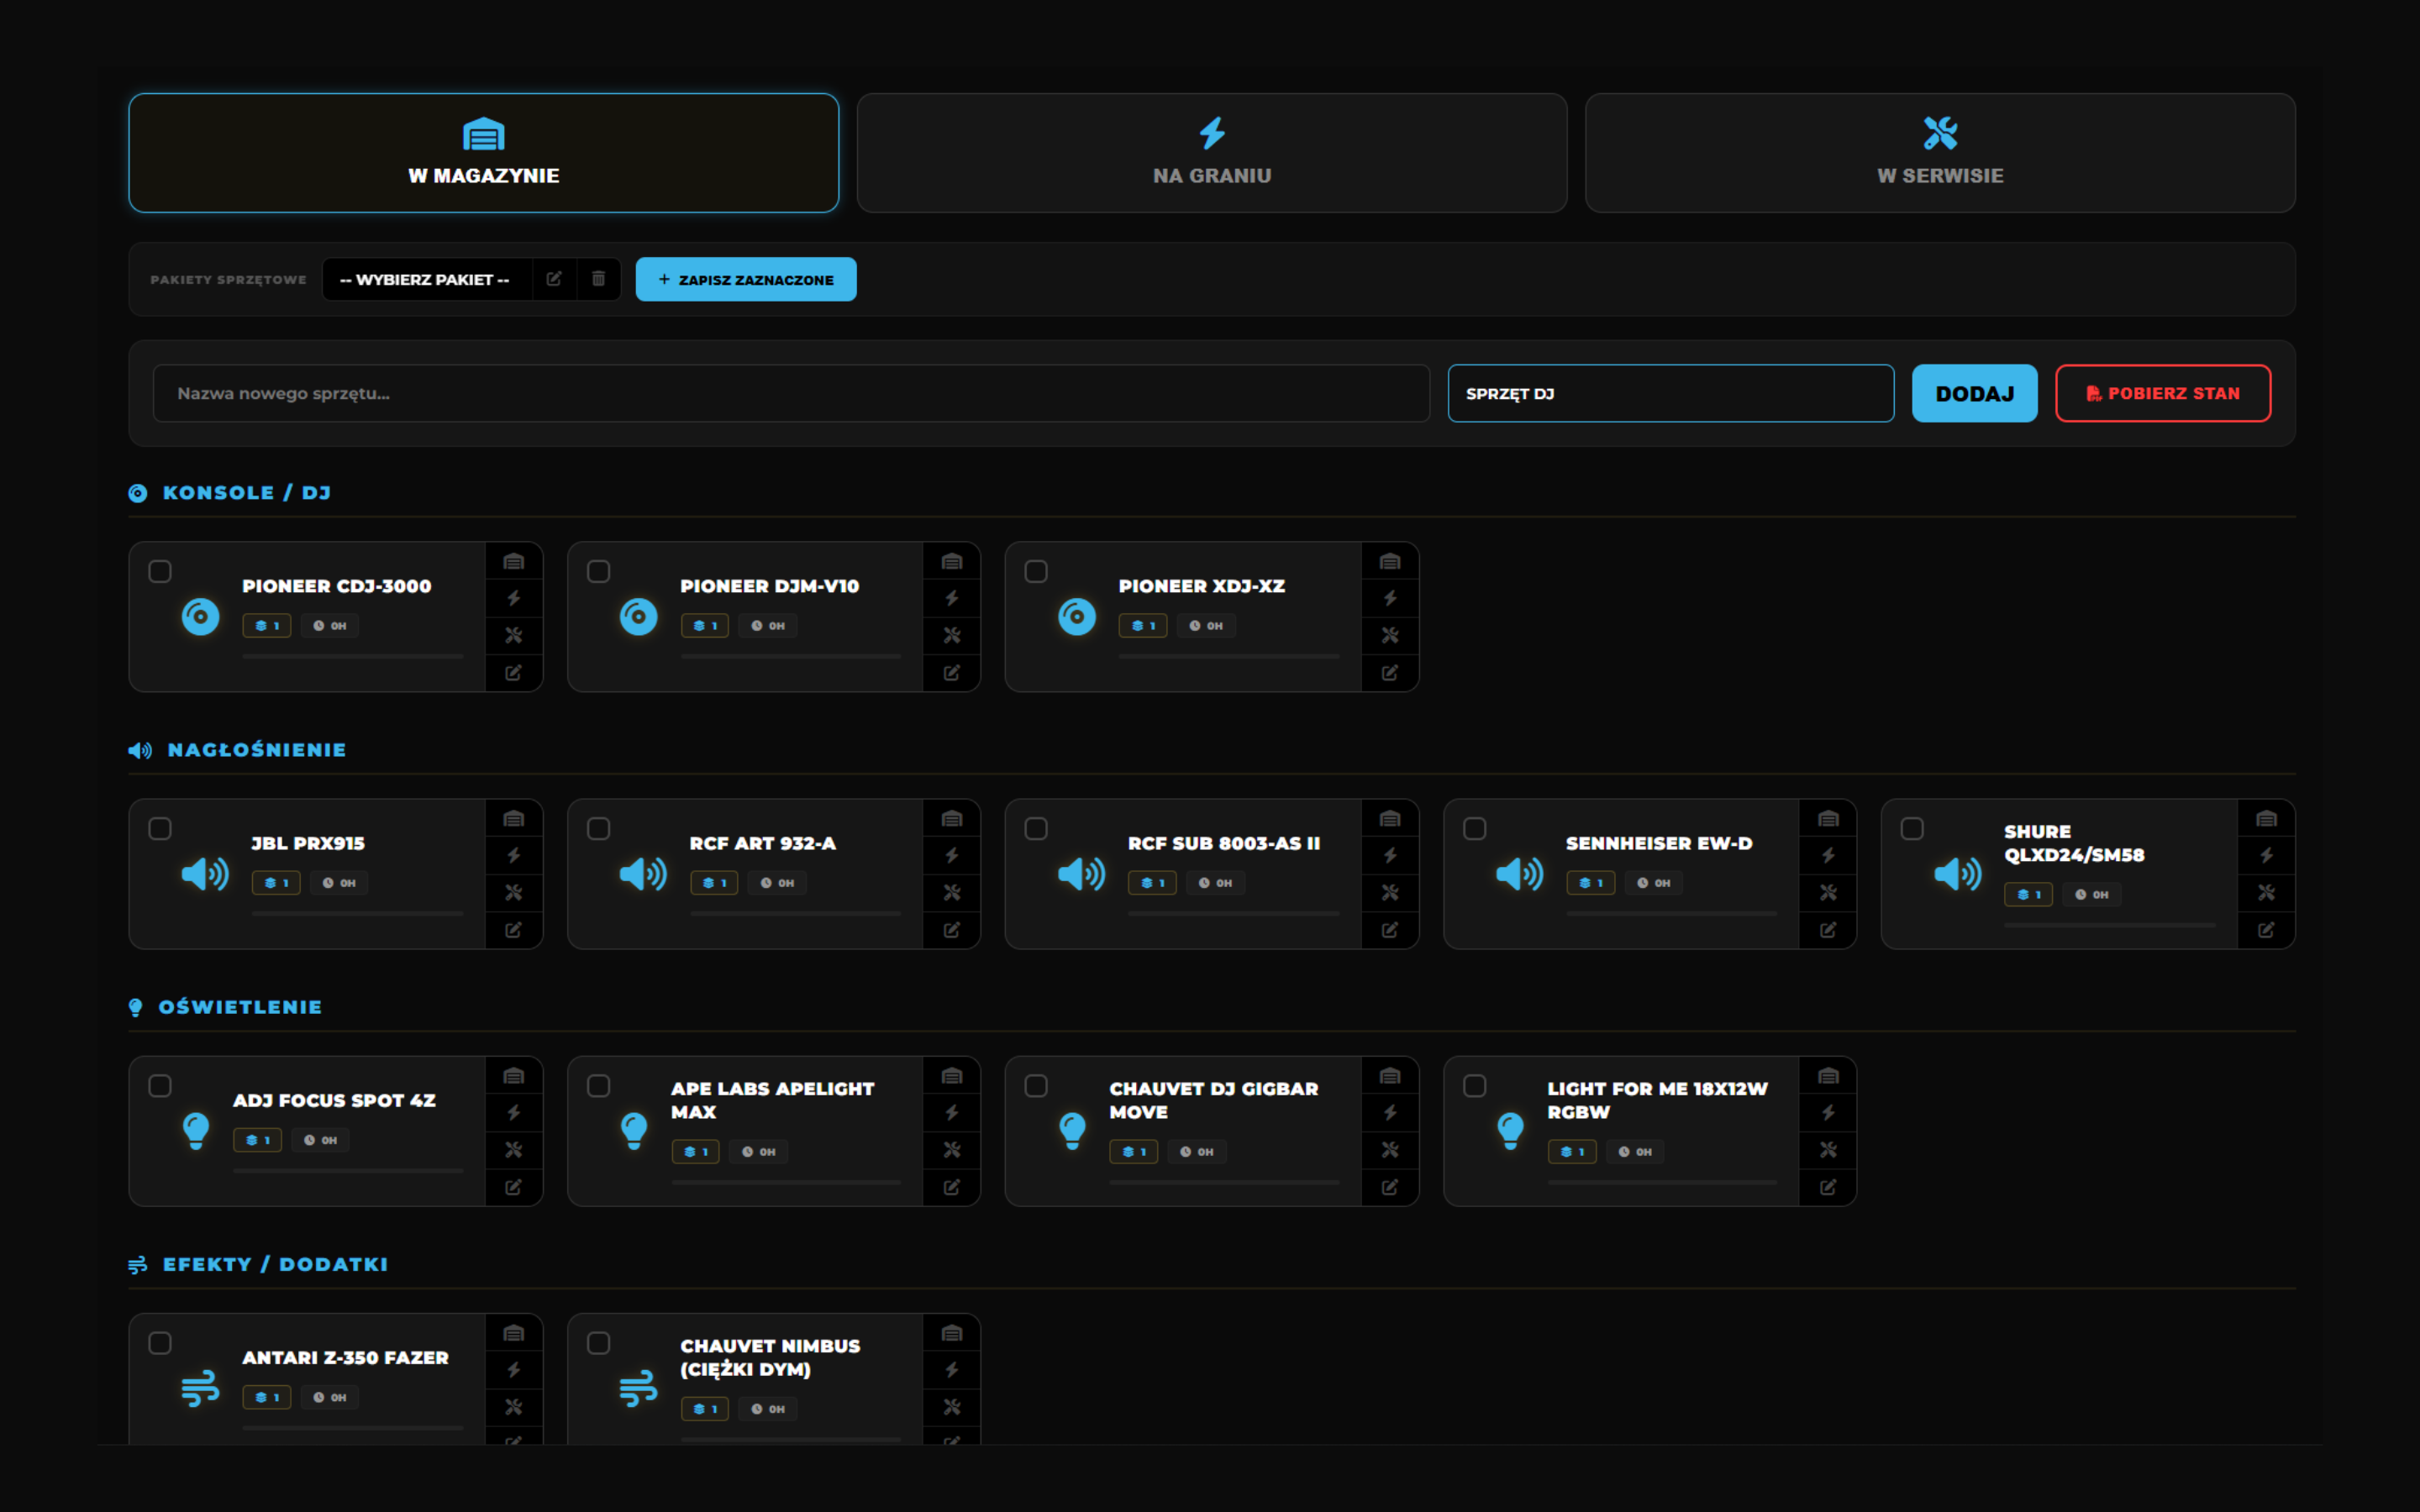Delete selected package with trash icon
Screen dimensions: 2420x1512
click(x=598, y=279)
